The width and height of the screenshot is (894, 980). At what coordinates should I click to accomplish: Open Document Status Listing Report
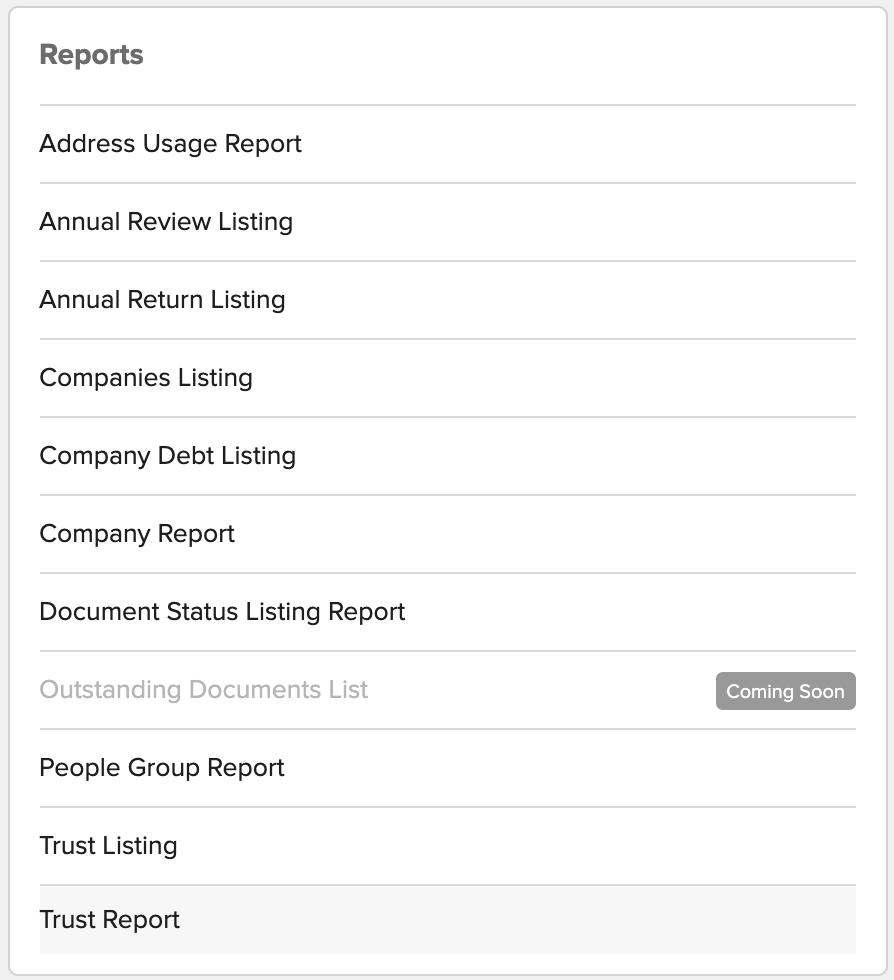coord(448,612)
